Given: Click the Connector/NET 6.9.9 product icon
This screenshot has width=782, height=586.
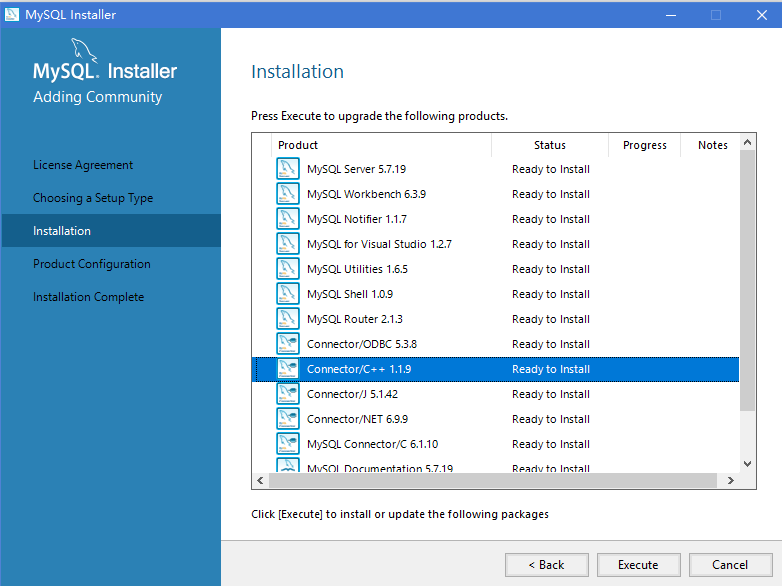Looking at the screenshot, I should pos(288,418).
